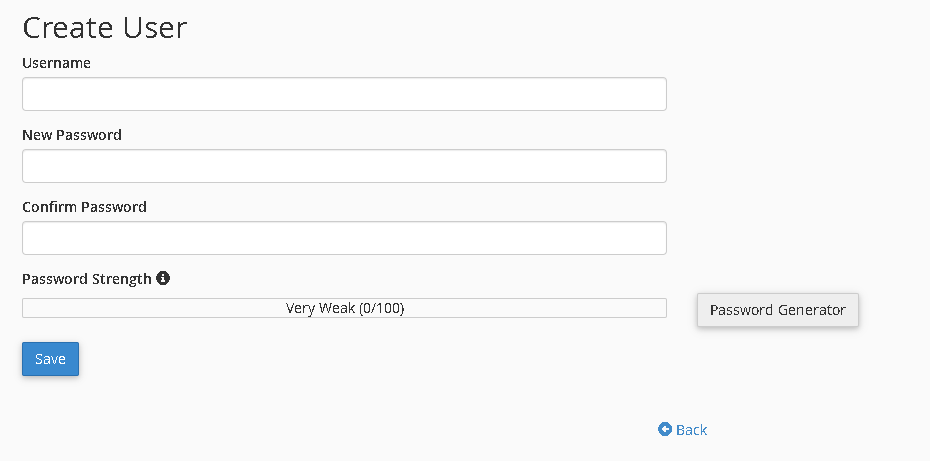Go back using the Back link
Image resolution: width=930 pixels, height=461 pixels.
683,430
